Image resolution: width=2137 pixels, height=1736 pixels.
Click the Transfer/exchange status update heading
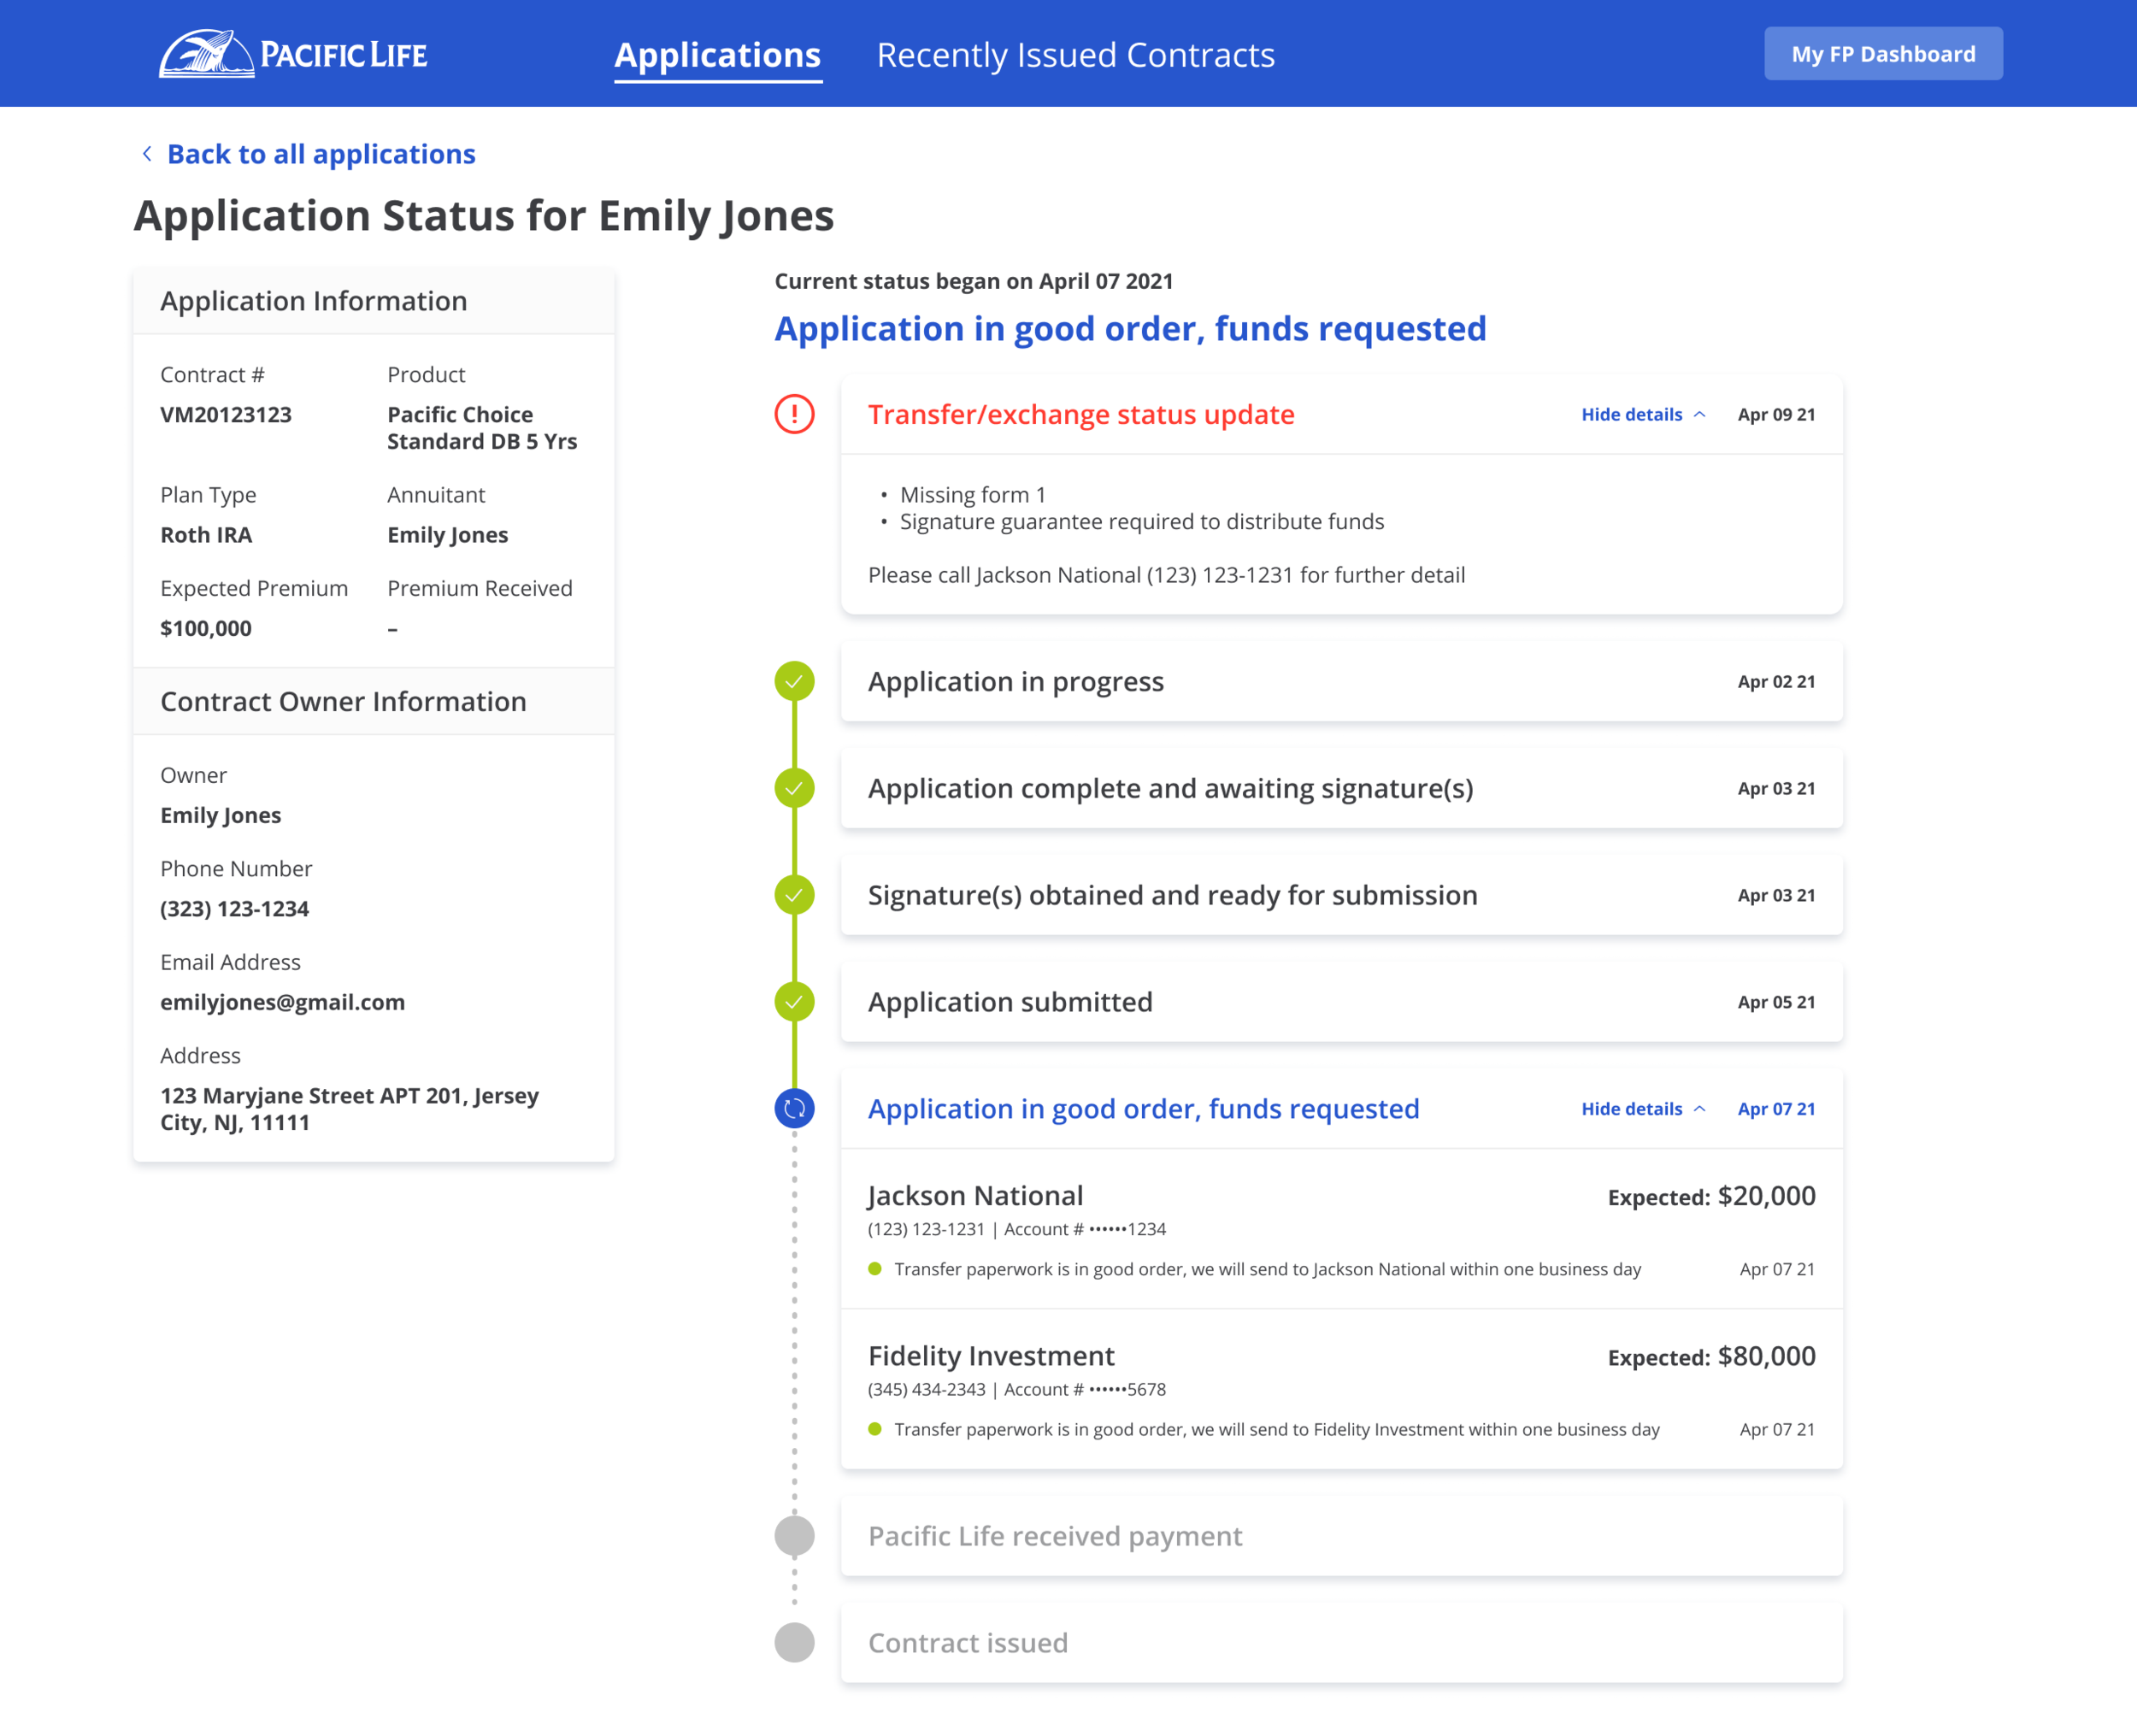click(x=1080, y=414)
